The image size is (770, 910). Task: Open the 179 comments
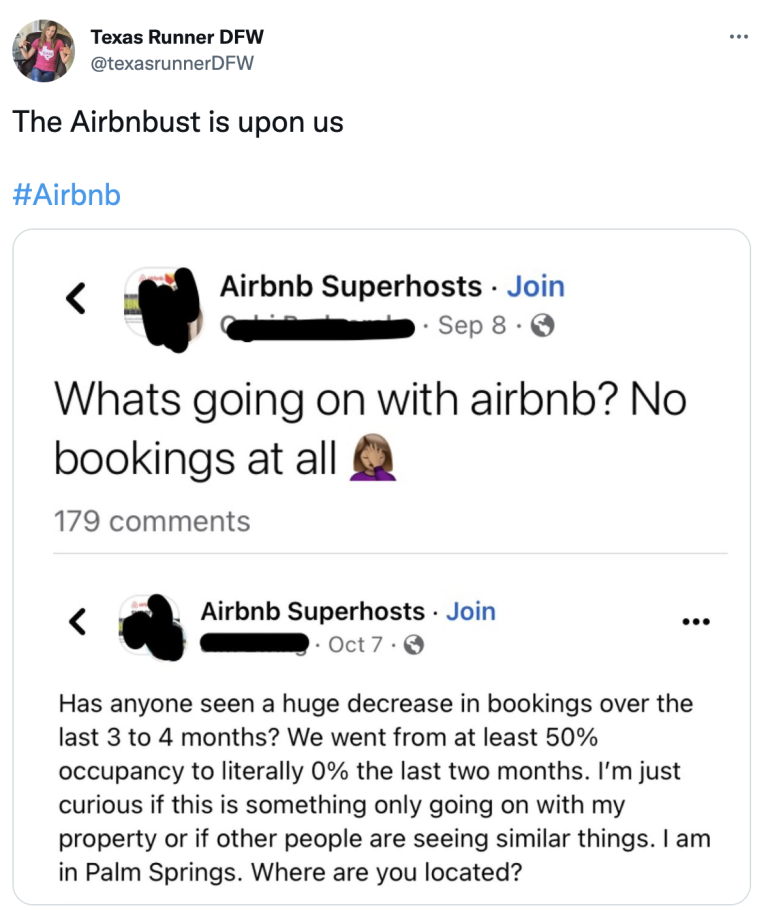coord(152,521)
